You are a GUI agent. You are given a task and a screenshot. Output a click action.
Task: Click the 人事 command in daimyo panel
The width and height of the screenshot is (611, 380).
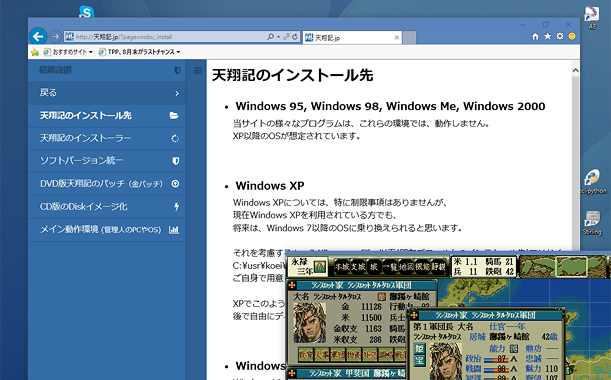click(x=322, y=355)
